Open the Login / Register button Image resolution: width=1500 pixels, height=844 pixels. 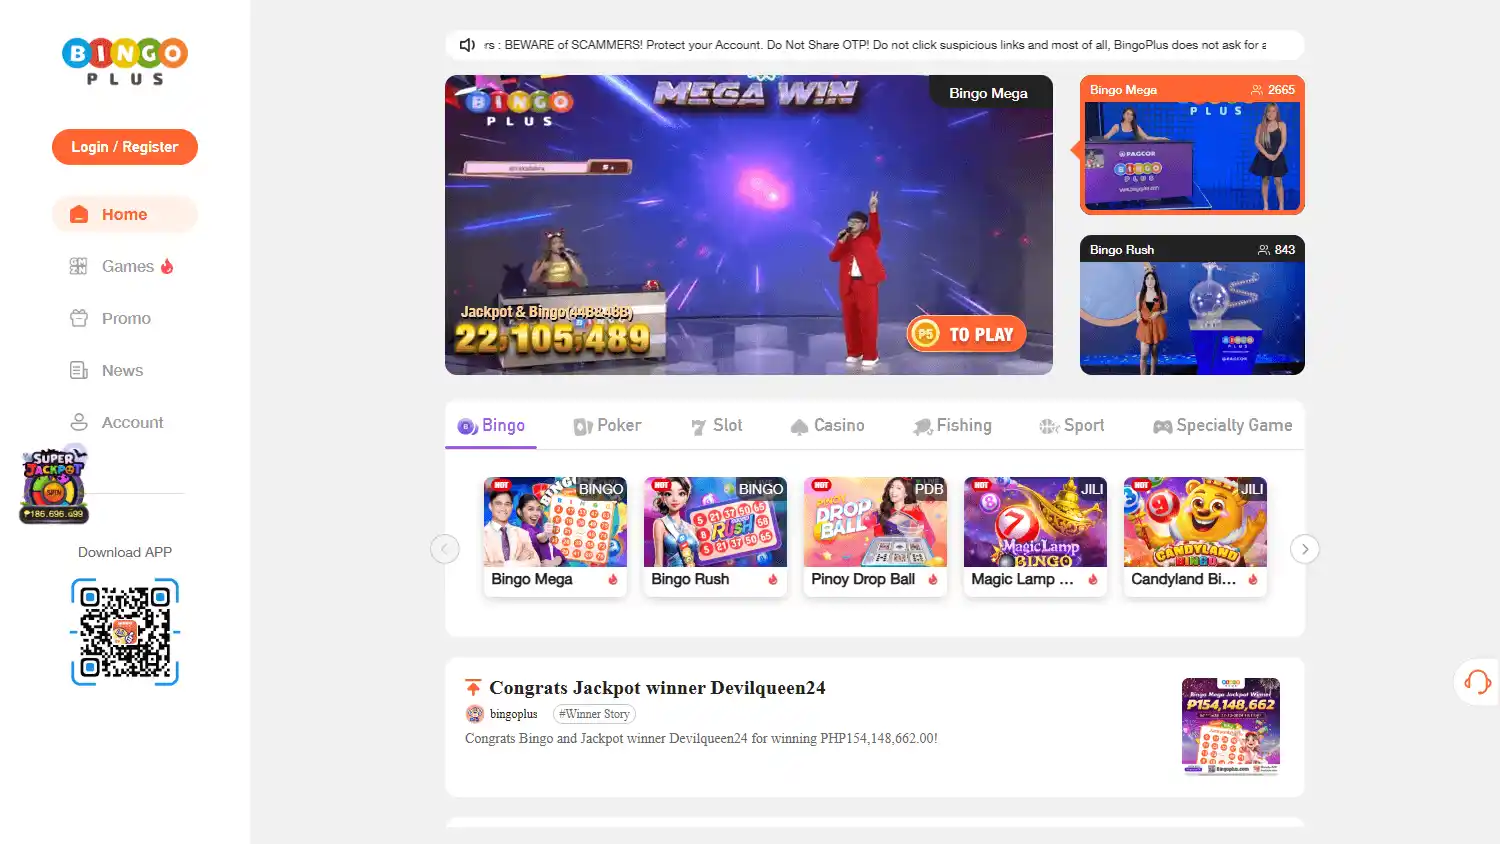(x=125, y=147)
